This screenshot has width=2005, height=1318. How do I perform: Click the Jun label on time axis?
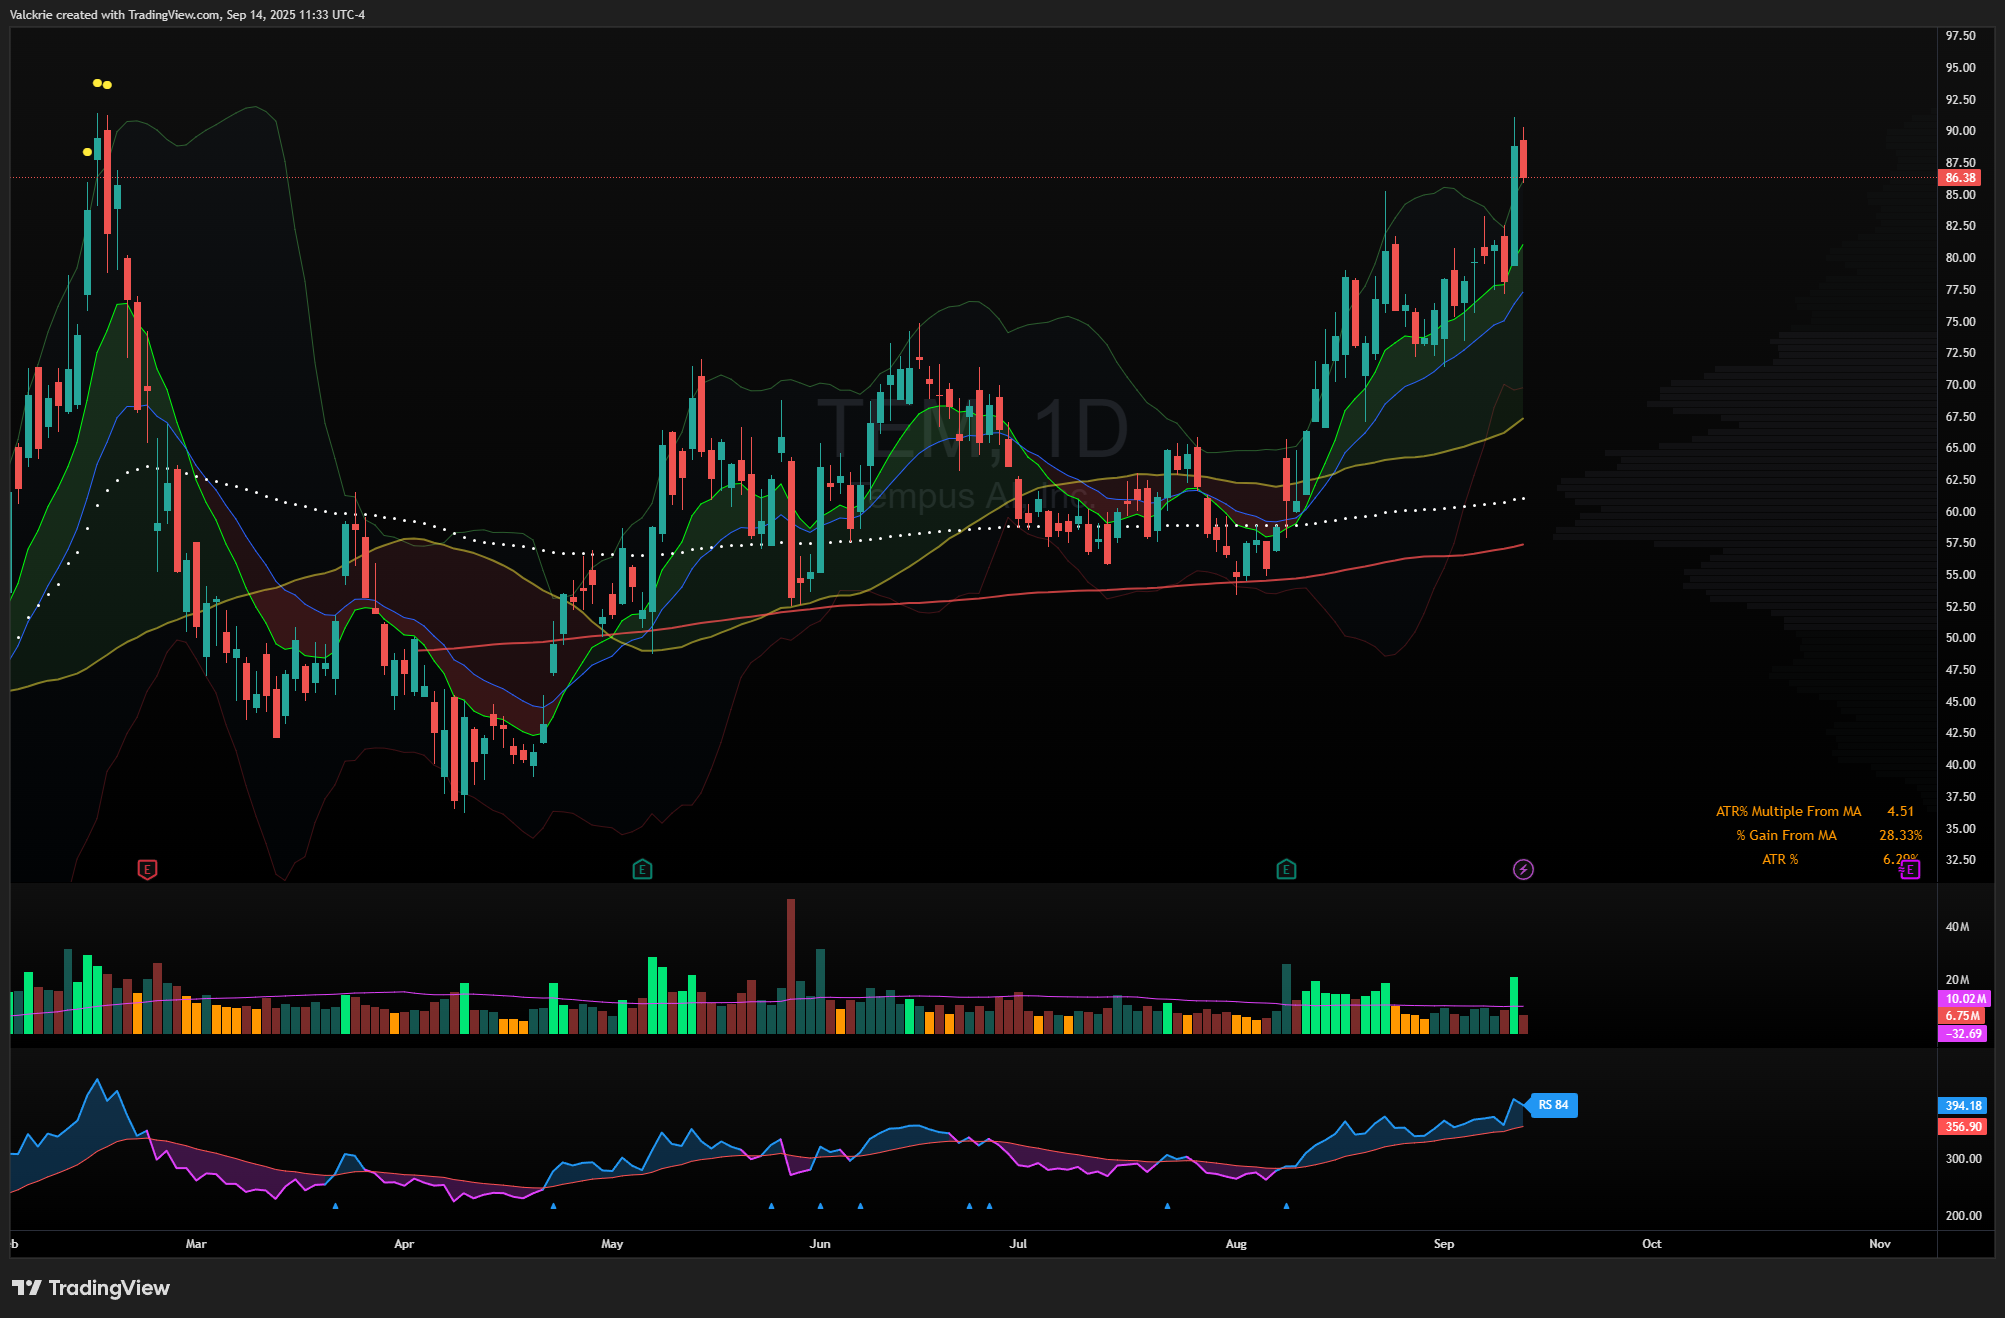pos(819,1244)
